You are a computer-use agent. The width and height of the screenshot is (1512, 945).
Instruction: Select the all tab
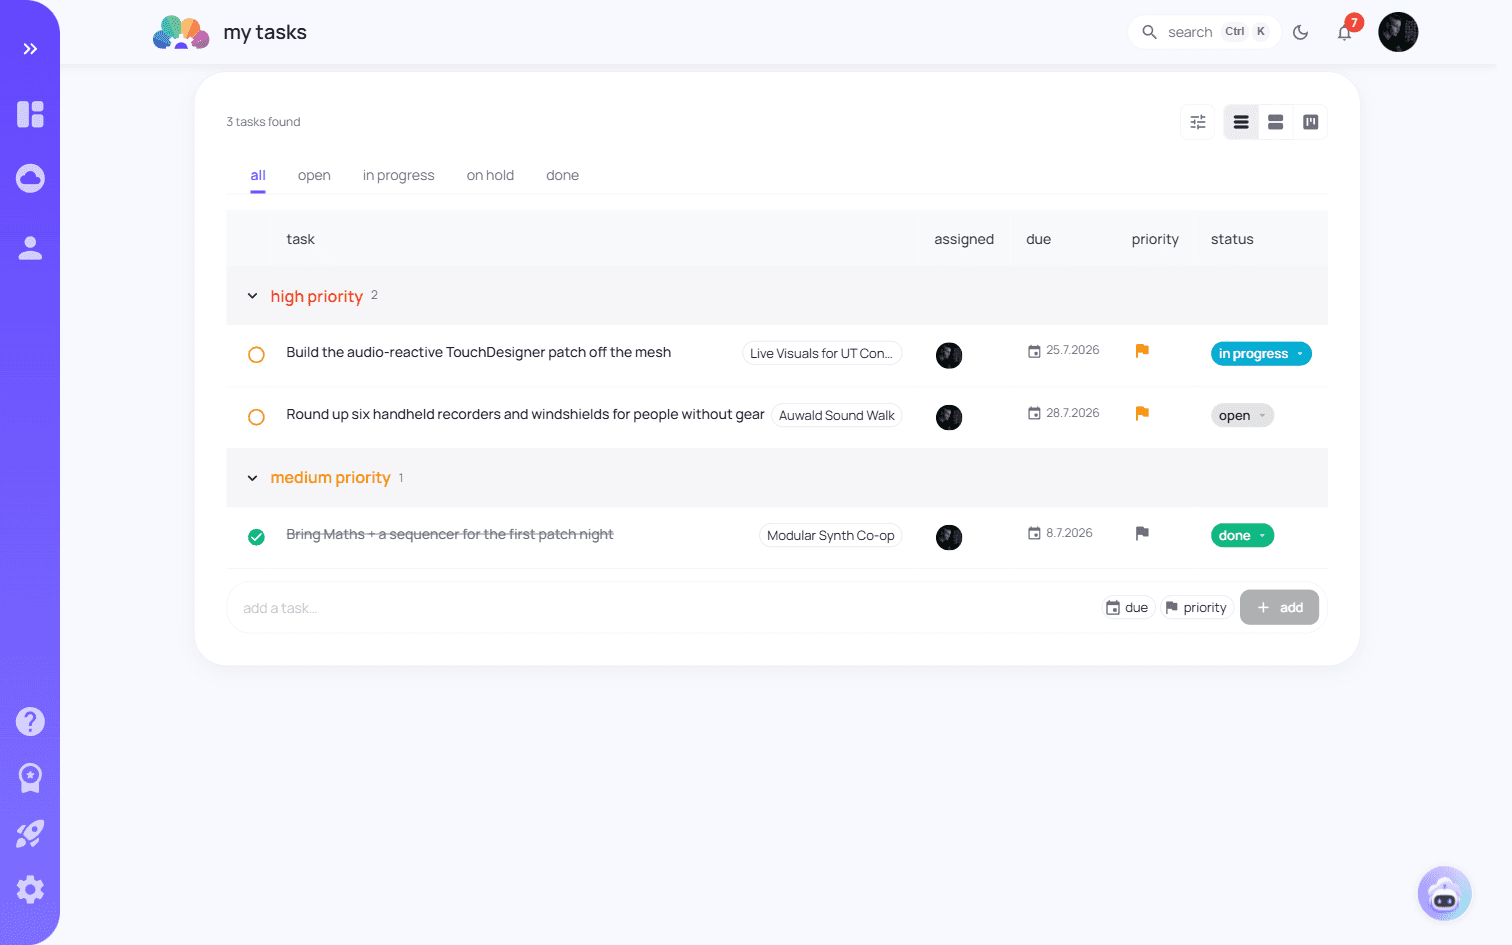click(x=258, y=176)
